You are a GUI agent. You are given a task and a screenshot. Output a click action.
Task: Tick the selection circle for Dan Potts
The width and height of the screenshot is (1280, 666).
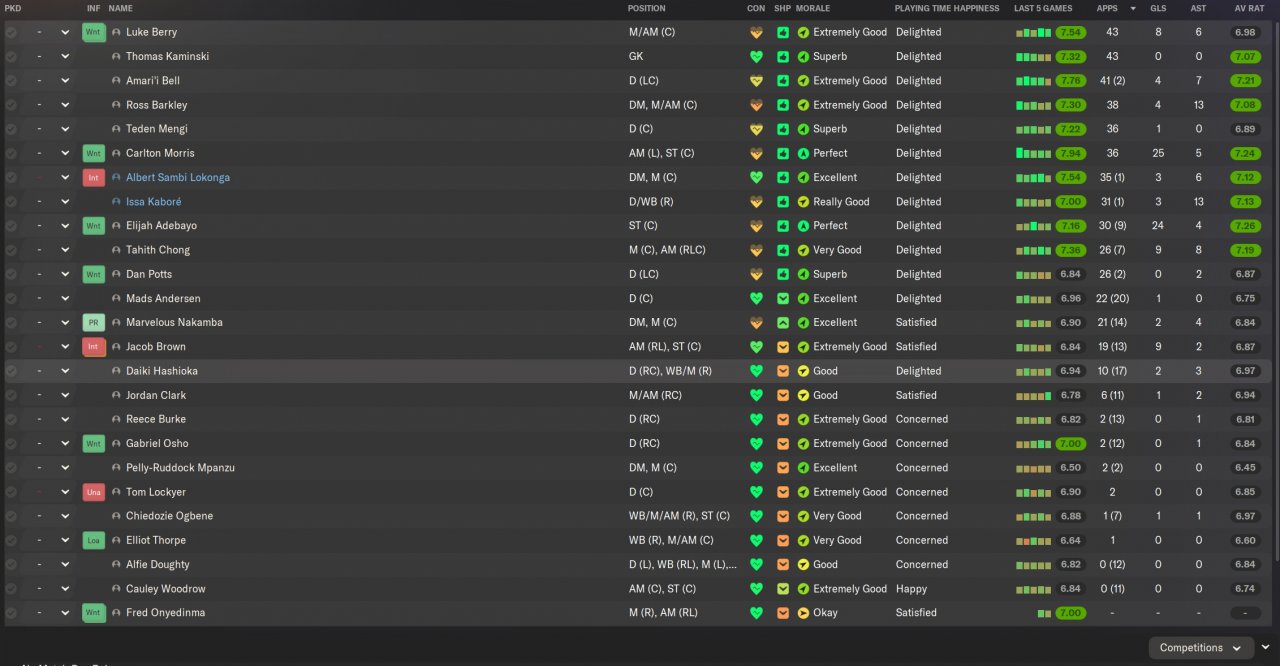coord(11,274)
